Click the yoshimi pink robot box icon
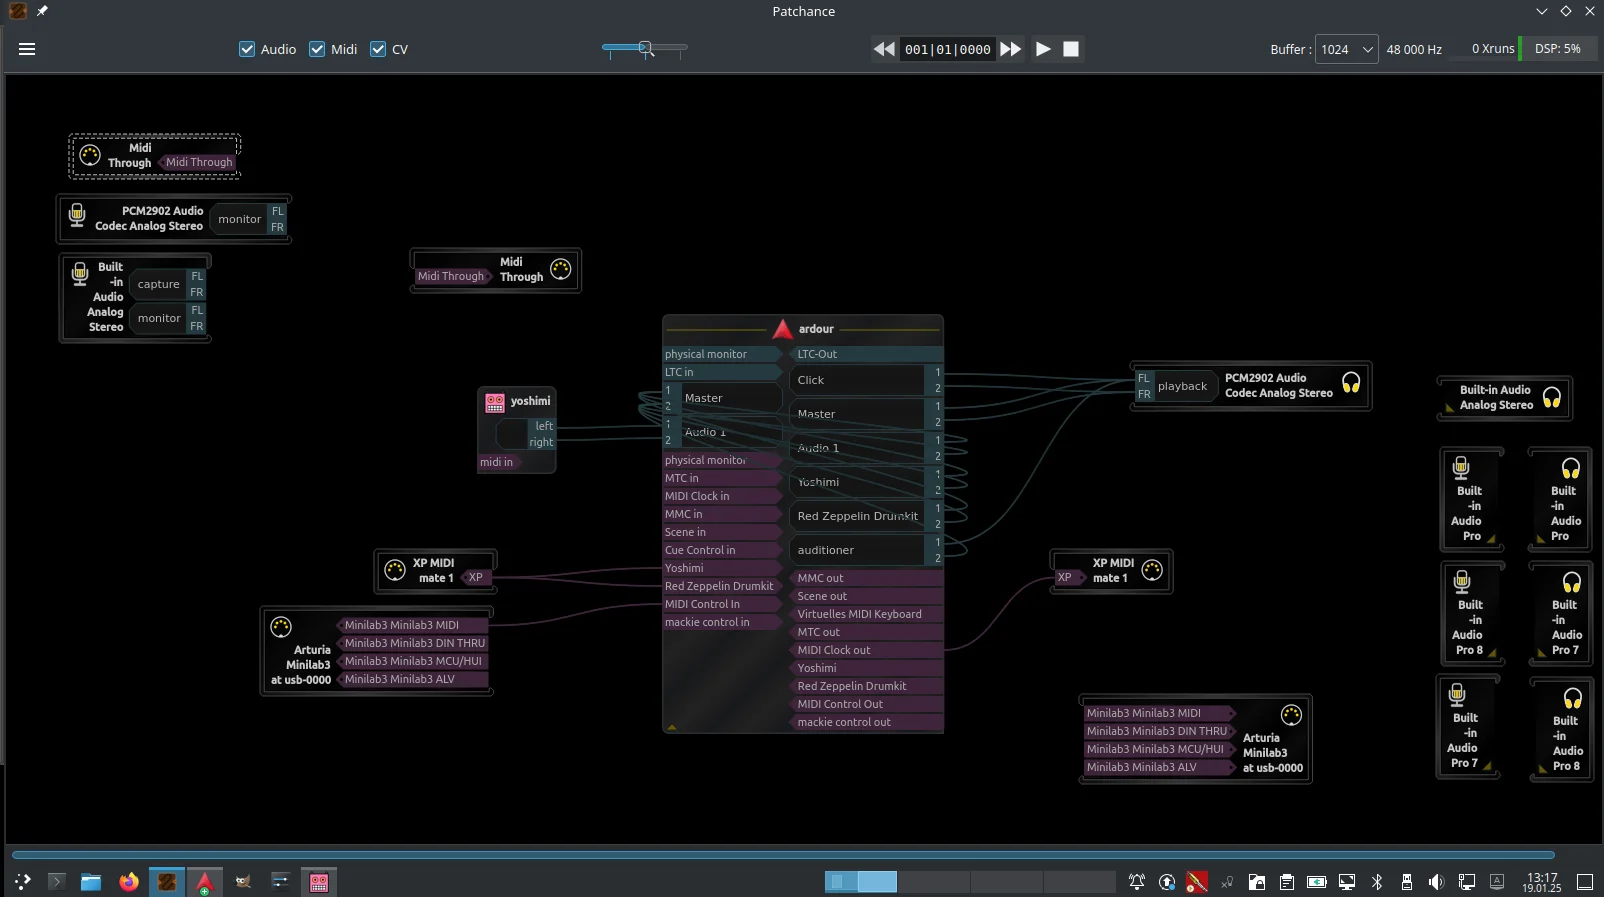 (495, 402)
